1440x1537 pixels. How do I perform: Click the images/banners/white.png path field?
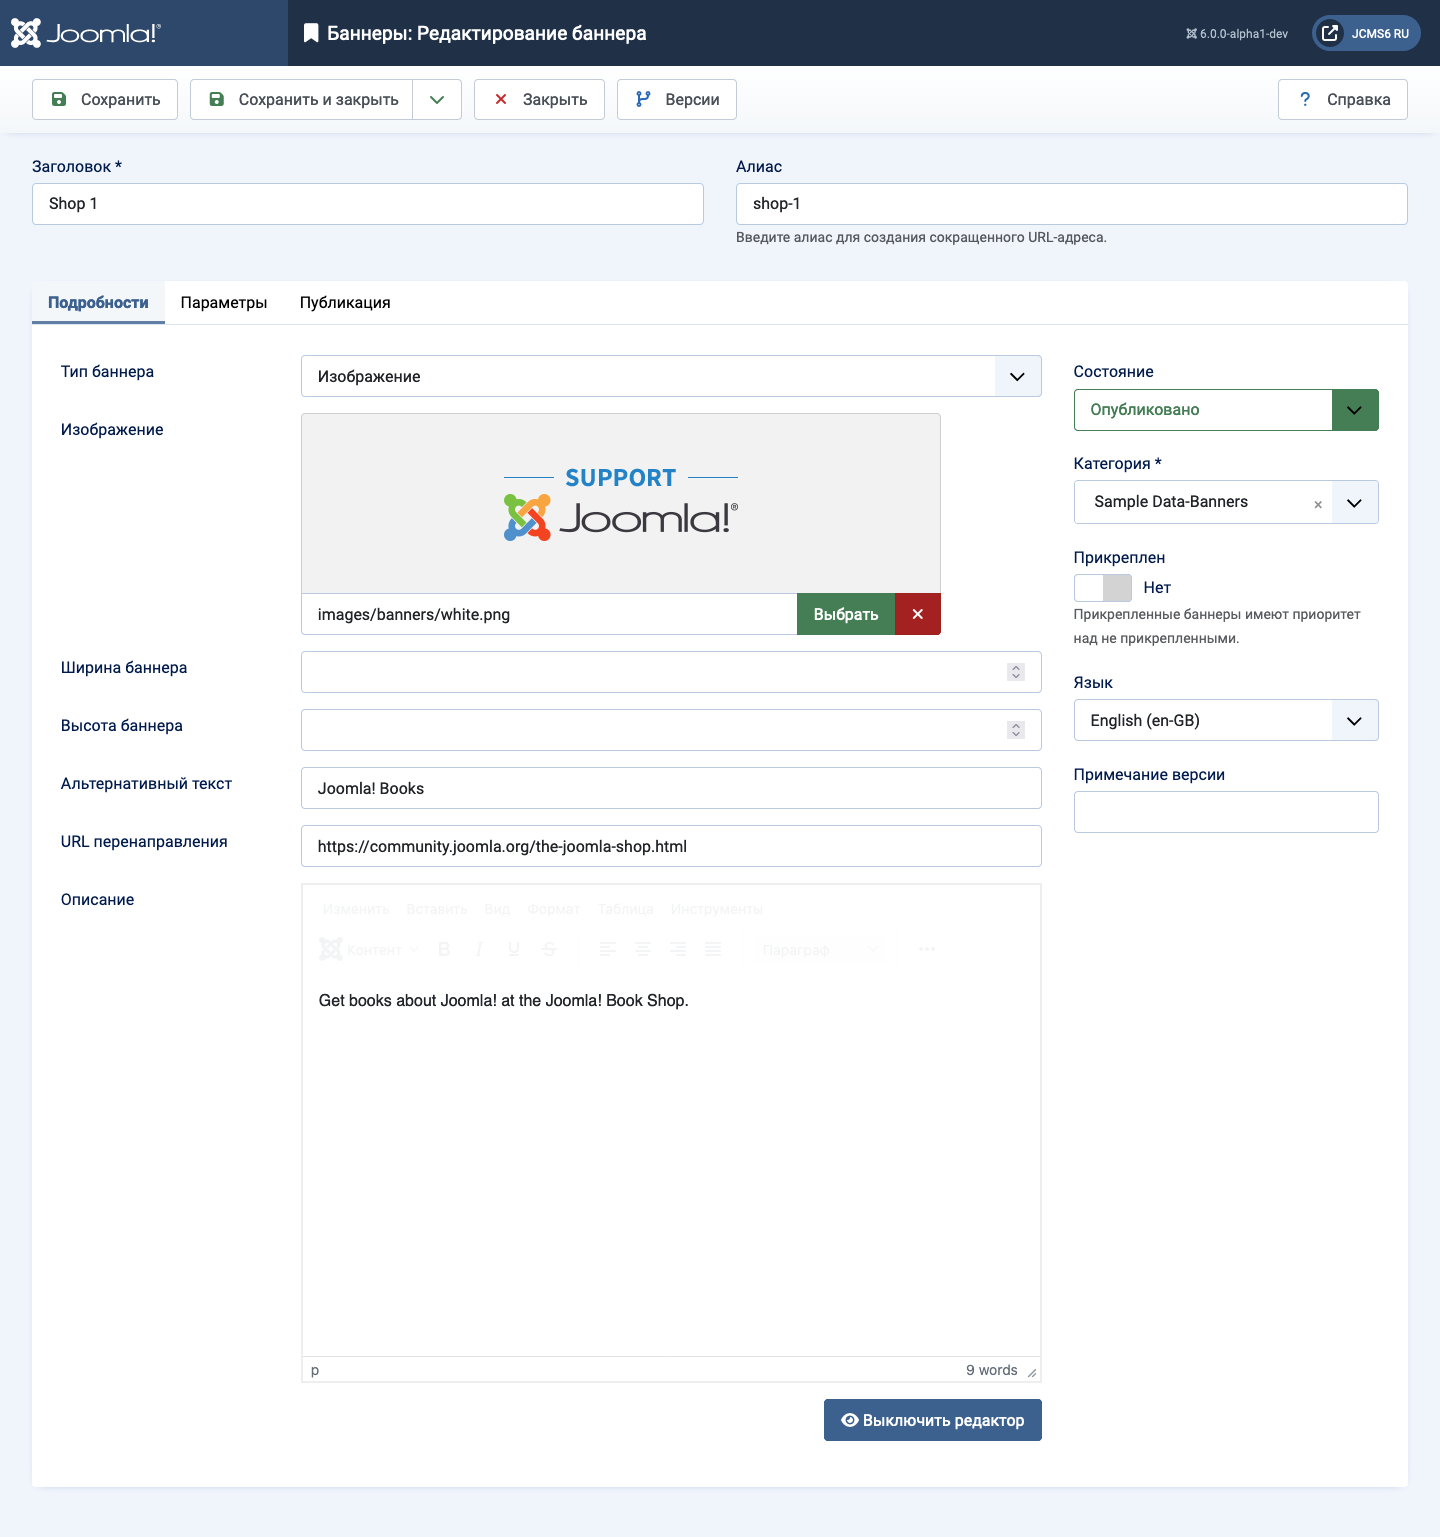click(x=549, y=614)
